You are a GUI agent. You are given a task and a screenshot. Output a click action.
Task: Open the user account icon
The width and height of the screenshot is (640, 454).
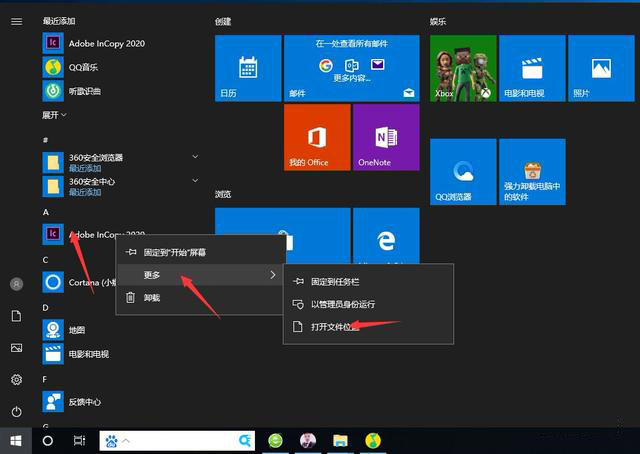16,284
